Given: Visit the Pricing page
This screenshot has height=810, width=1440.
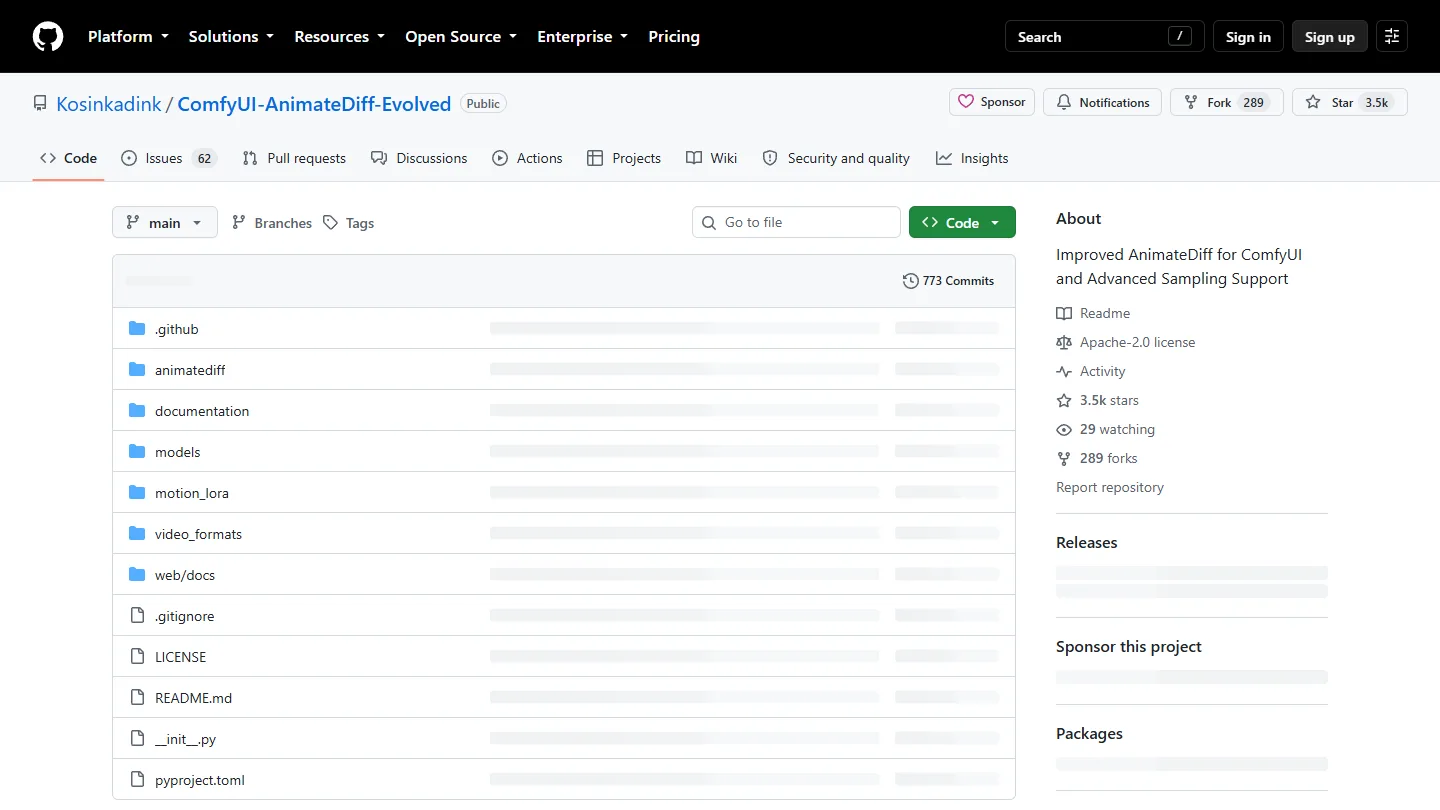Looking at the screenshot, I should pyautogui.click(x=674, y=37).
